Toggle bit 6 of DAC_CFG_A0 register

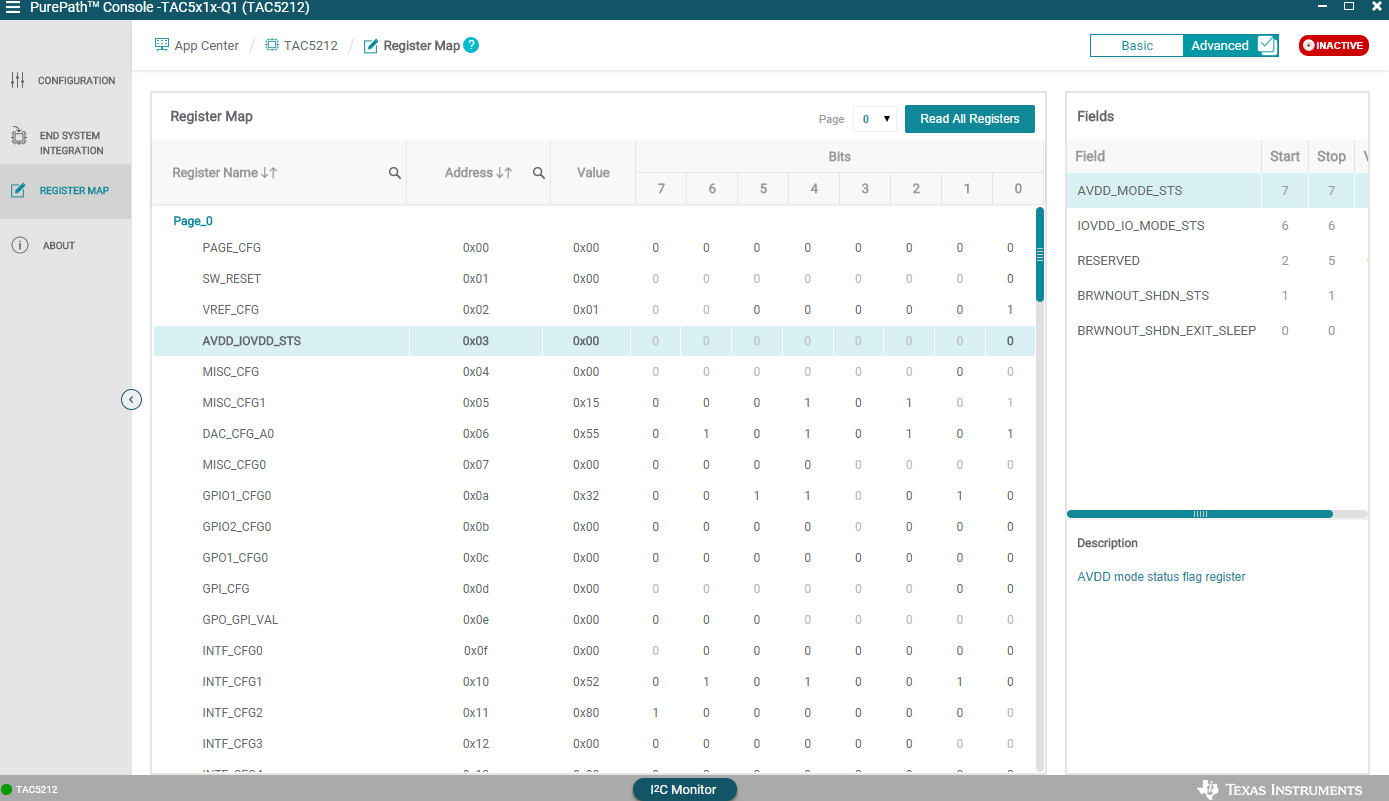tap(706, 434)
